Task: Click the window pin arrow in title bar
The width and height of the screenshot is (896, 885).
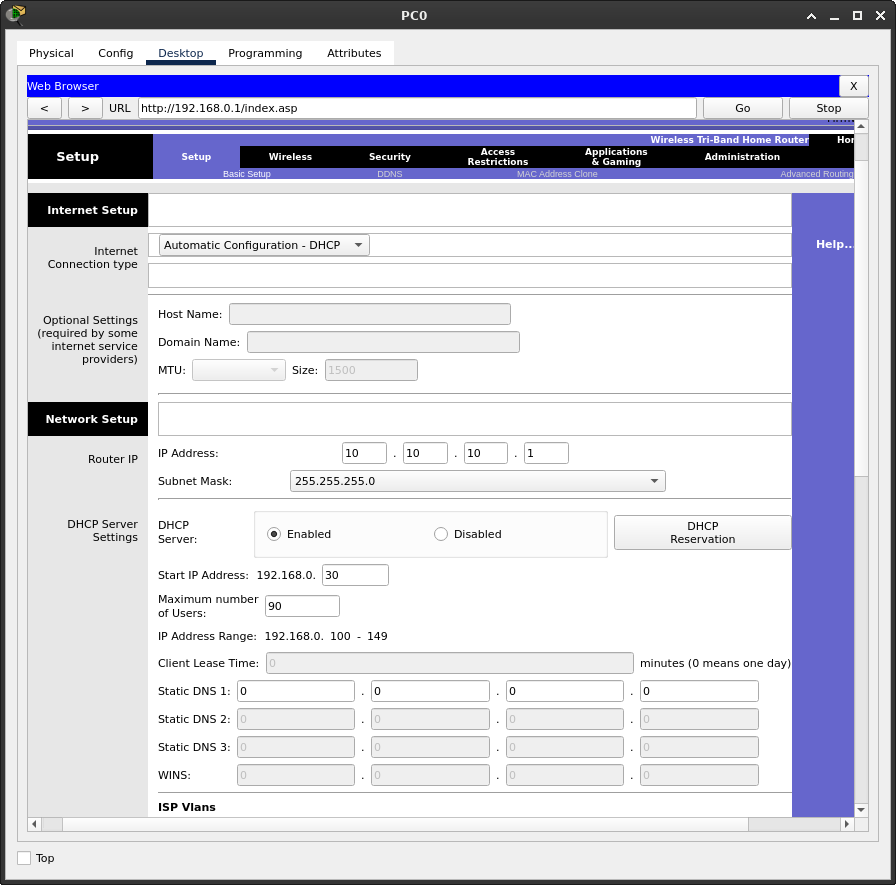Action: (x=812, y=16)
